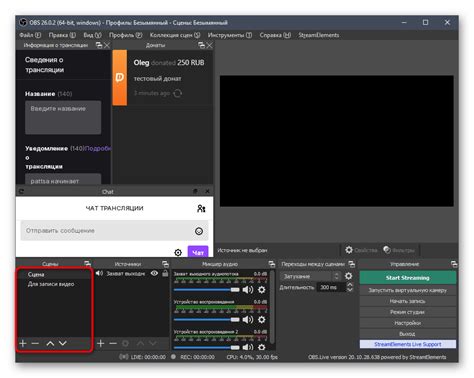
Task: Replay Oleg's donation alert
Action: click(178, 93)
